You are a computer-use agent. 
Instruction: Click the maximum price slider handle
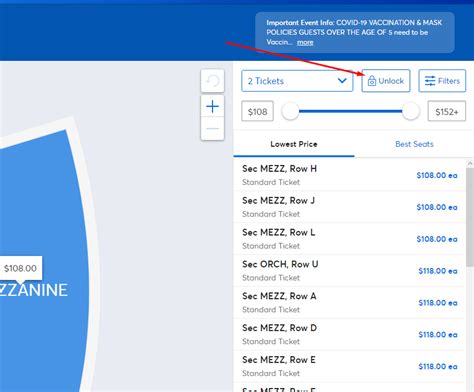pyautogui.click(x=411, y=111)
